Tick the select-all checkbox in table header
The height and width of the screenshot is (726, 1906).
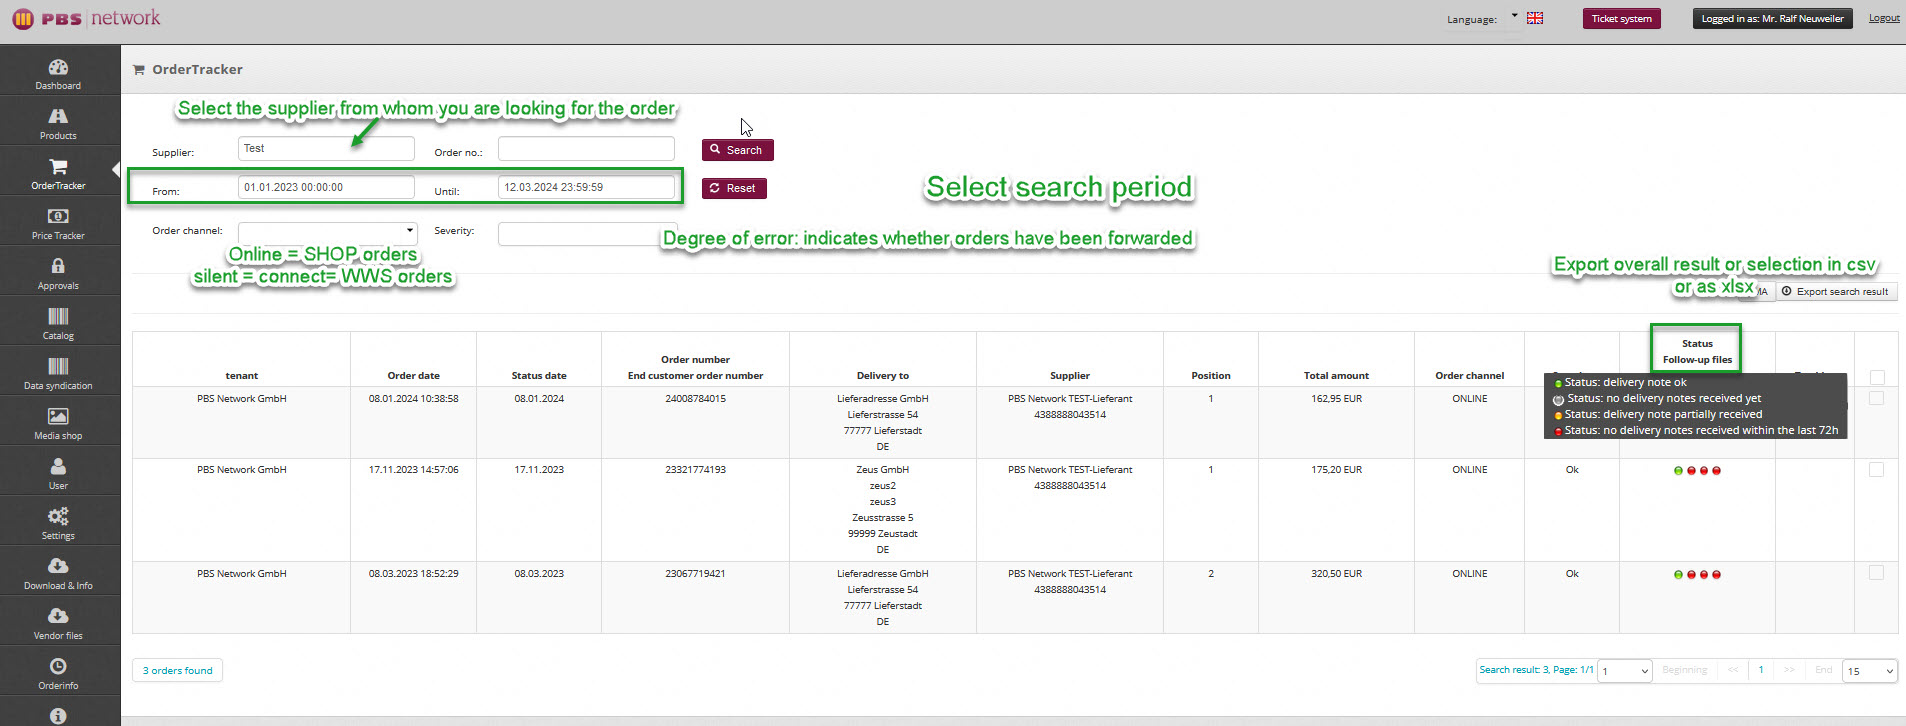[x=1877, y=377]
